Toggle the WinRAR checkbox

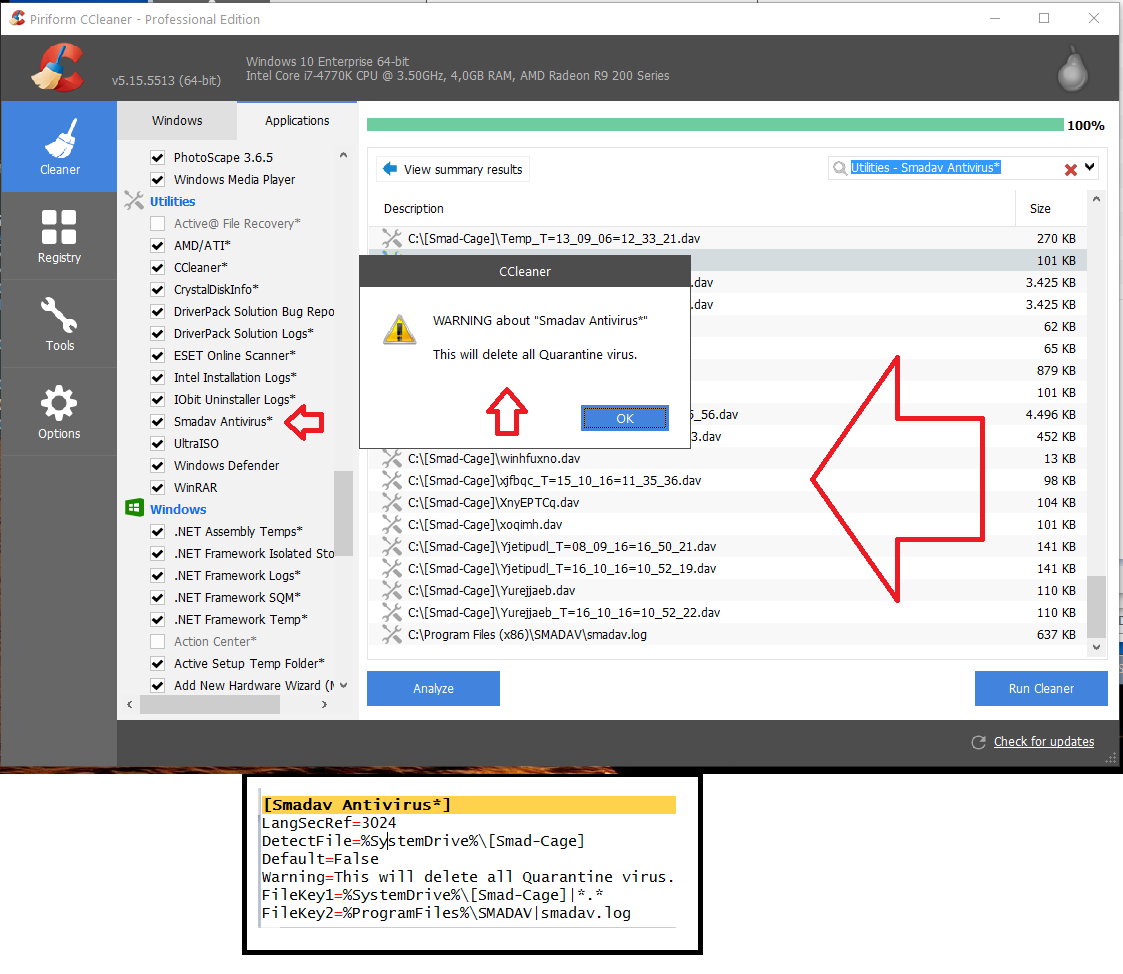pos(158,487)
